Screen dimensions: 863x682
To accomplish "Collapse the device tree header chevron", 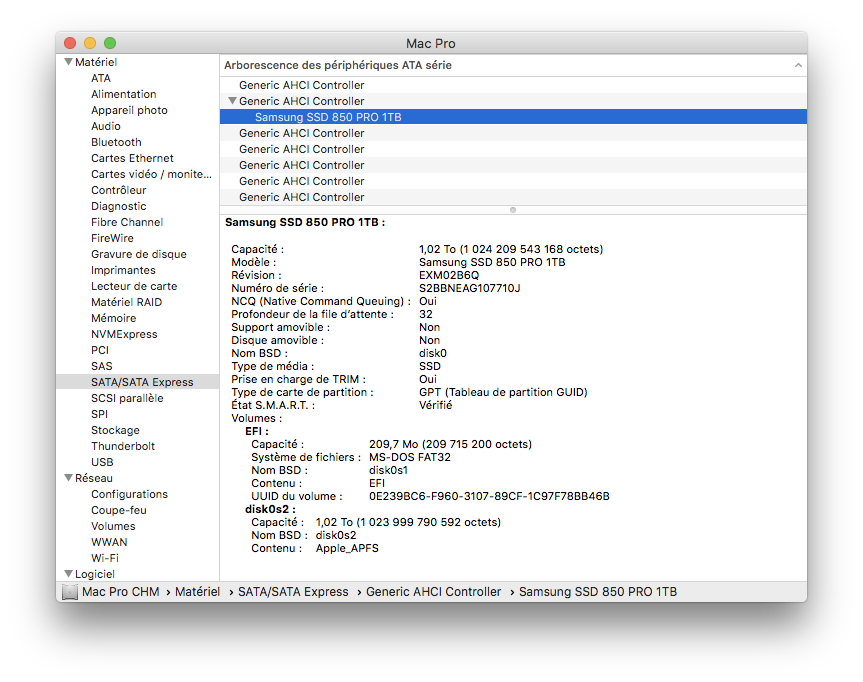I will coord(798,65).
